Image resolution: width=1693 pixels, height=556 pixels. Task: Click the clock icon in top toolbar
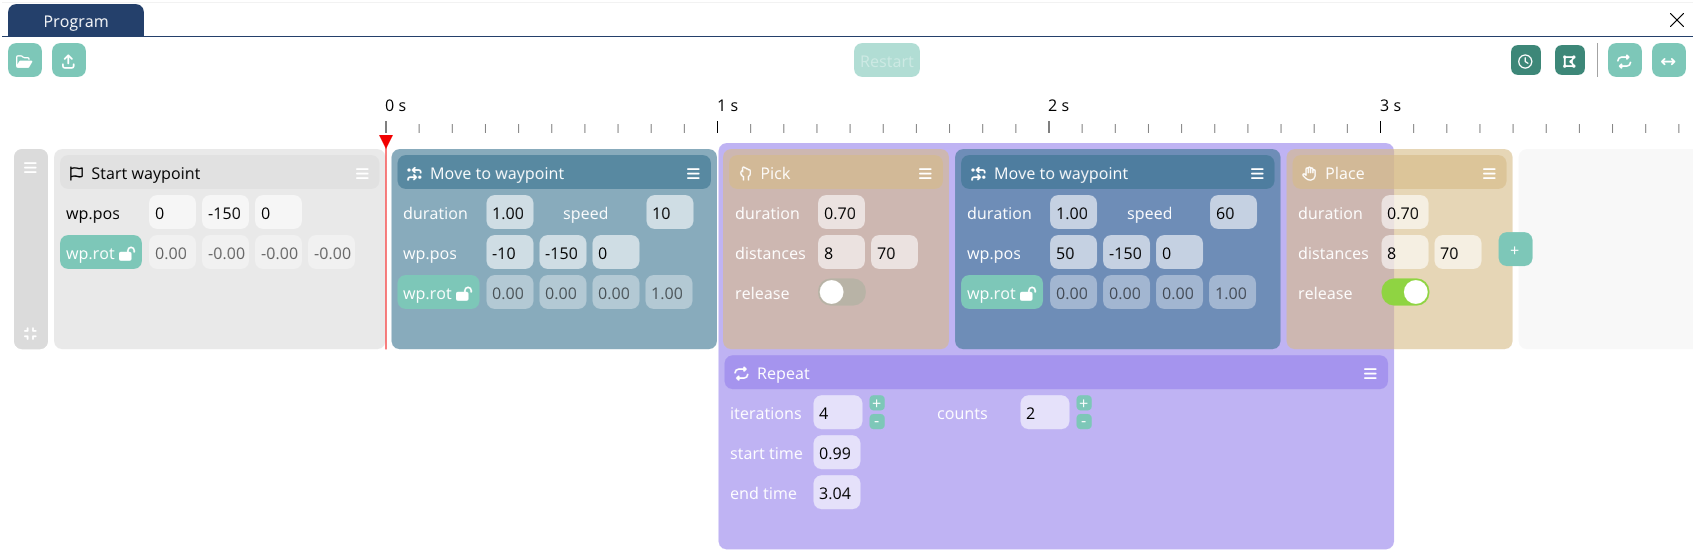coord(1525,61)
